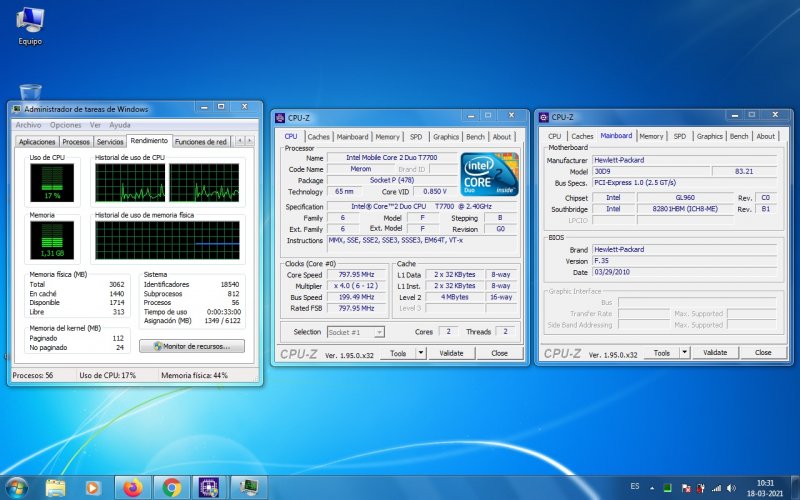Click the Monitor de recursos button

(x=192, y=346)
